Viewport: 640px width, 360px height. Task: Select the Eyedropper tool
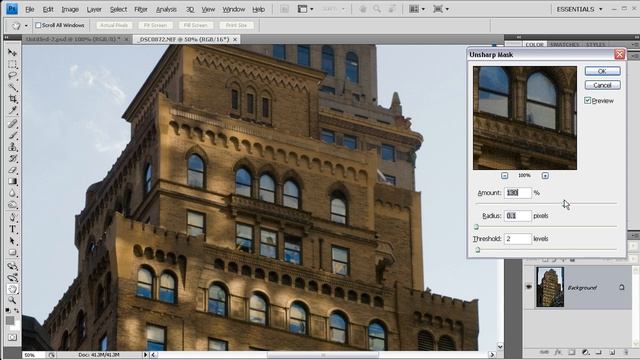click(12, 110)
